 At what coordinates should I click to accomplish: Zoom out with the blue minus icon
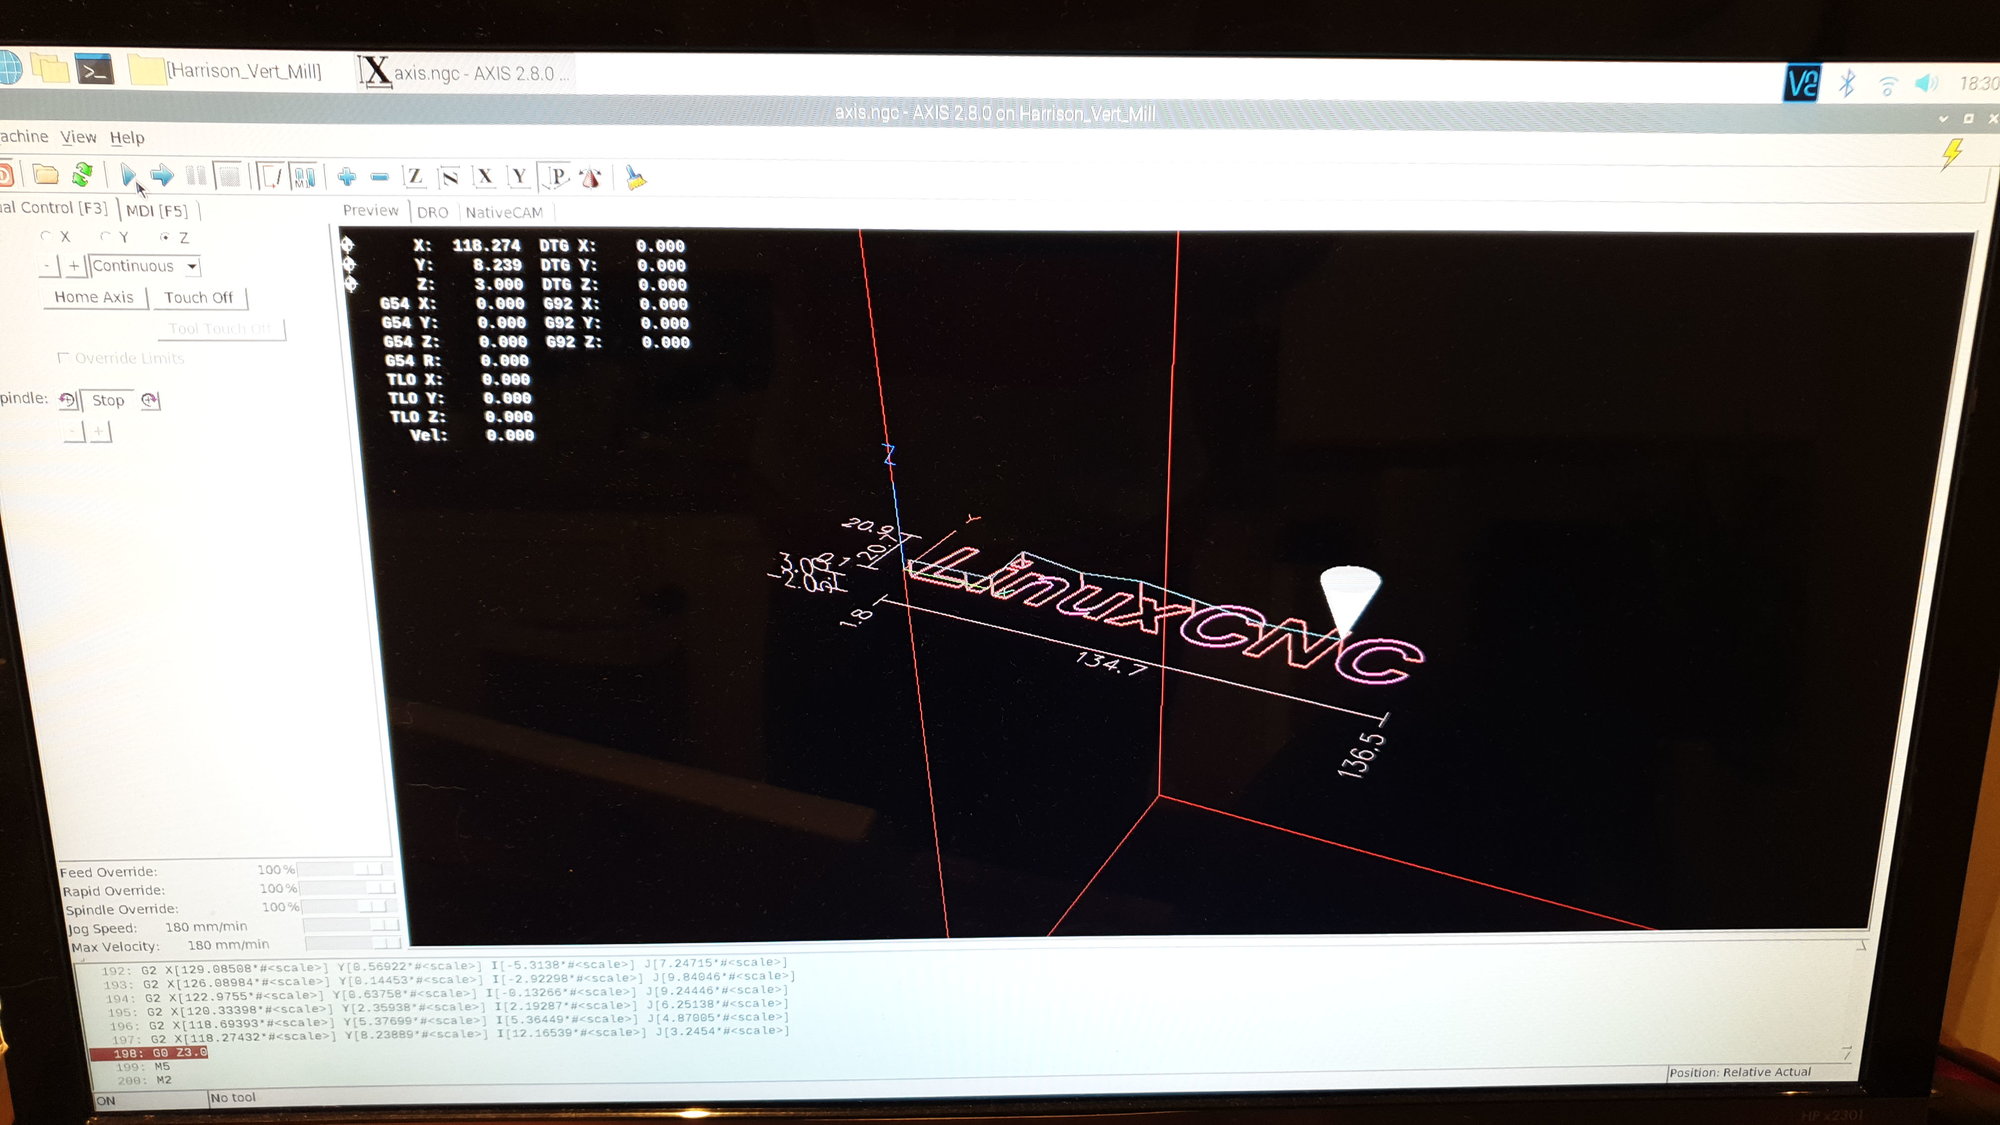pos(379,178)
